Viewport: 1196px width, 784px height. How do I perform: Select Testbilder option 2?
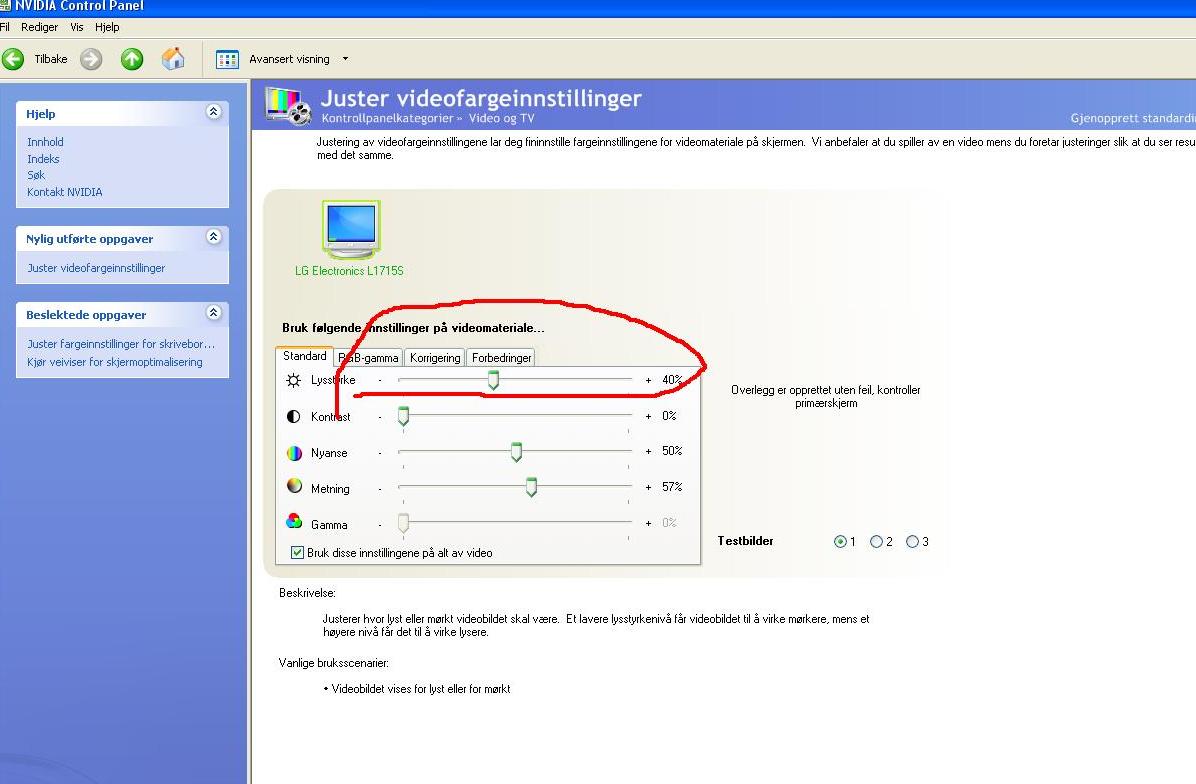(x=876, y=541)
